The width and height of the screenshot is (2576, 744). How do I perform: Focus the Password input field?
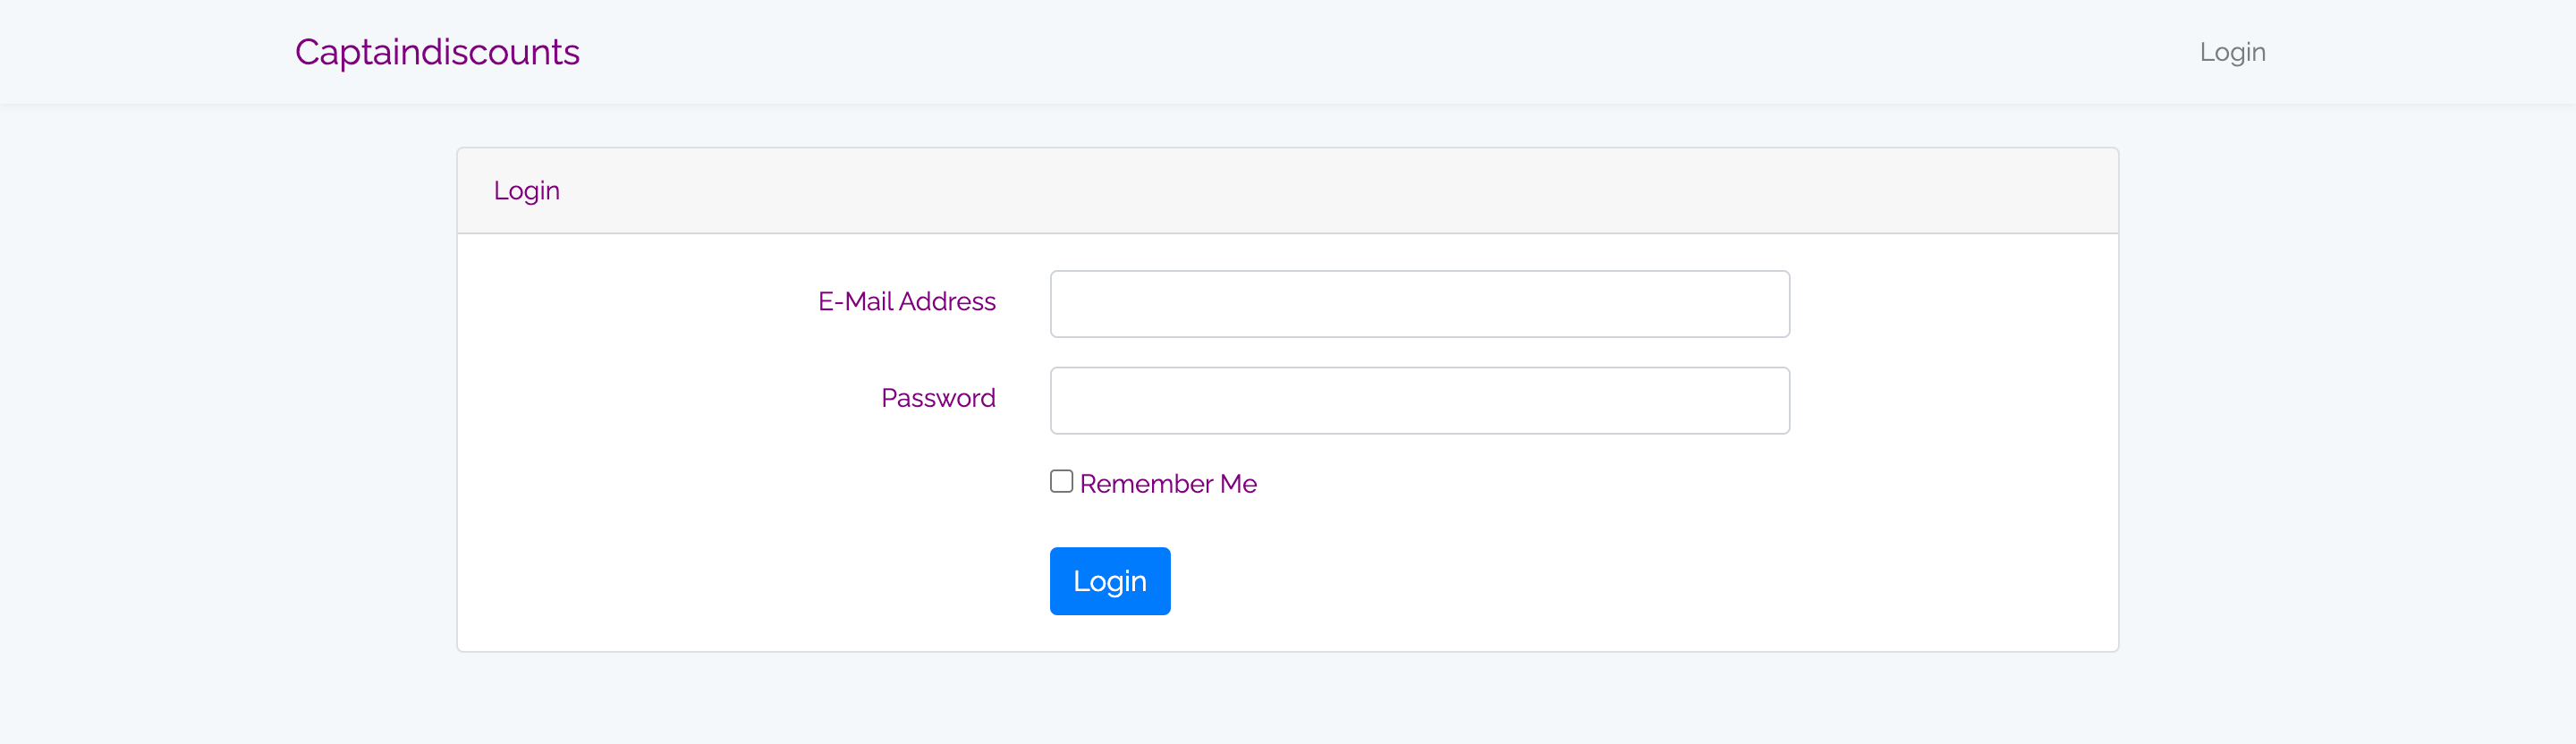tap(1419, 400)
